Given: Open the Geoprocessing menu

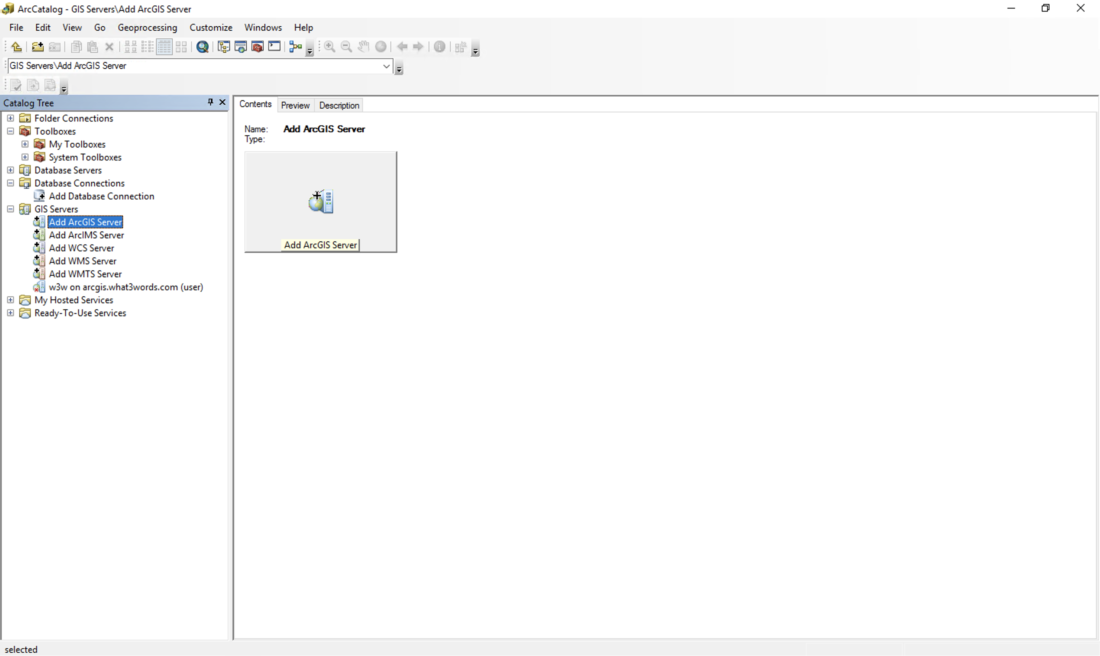Looking at the screenshot, I should tap(147, 27).
